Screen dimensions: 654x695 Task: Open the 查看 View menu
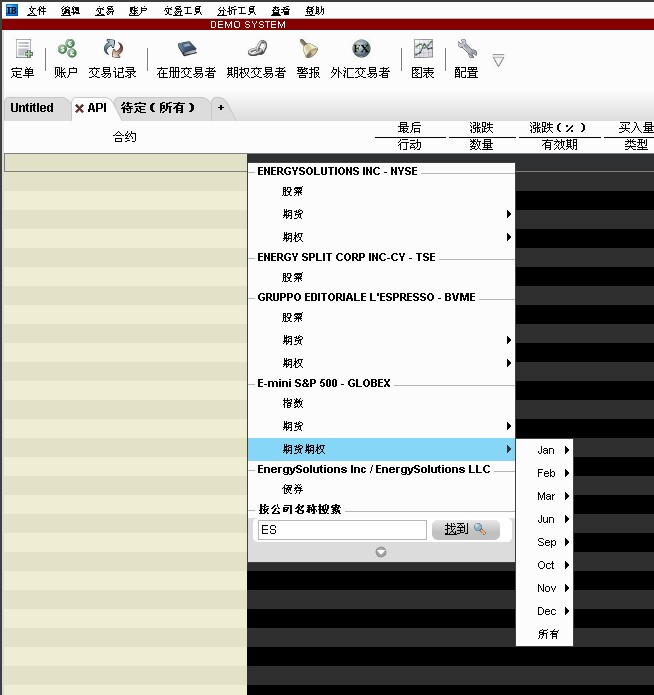tap(281, 10)
